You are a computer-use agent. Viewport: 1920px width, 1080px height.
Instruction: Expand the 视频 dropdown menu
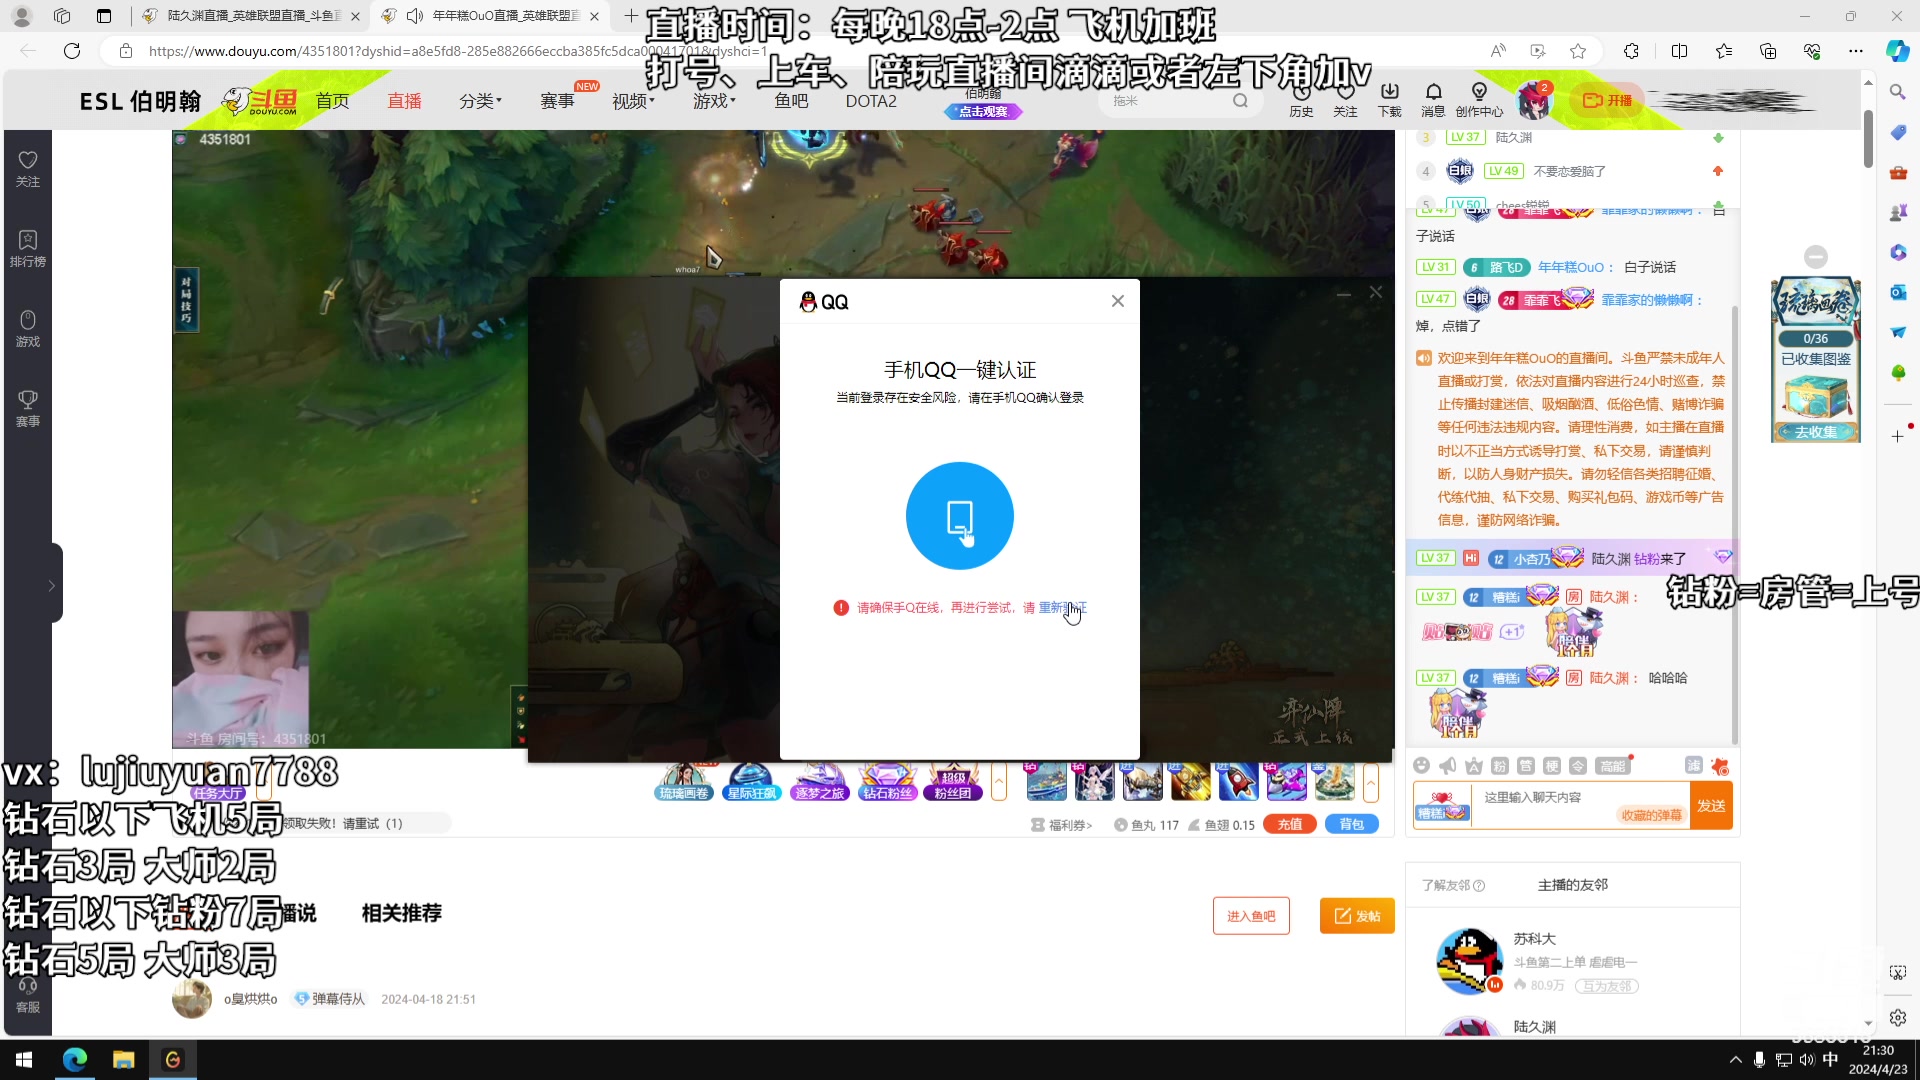pyautogui.click(x=633, y=101)
